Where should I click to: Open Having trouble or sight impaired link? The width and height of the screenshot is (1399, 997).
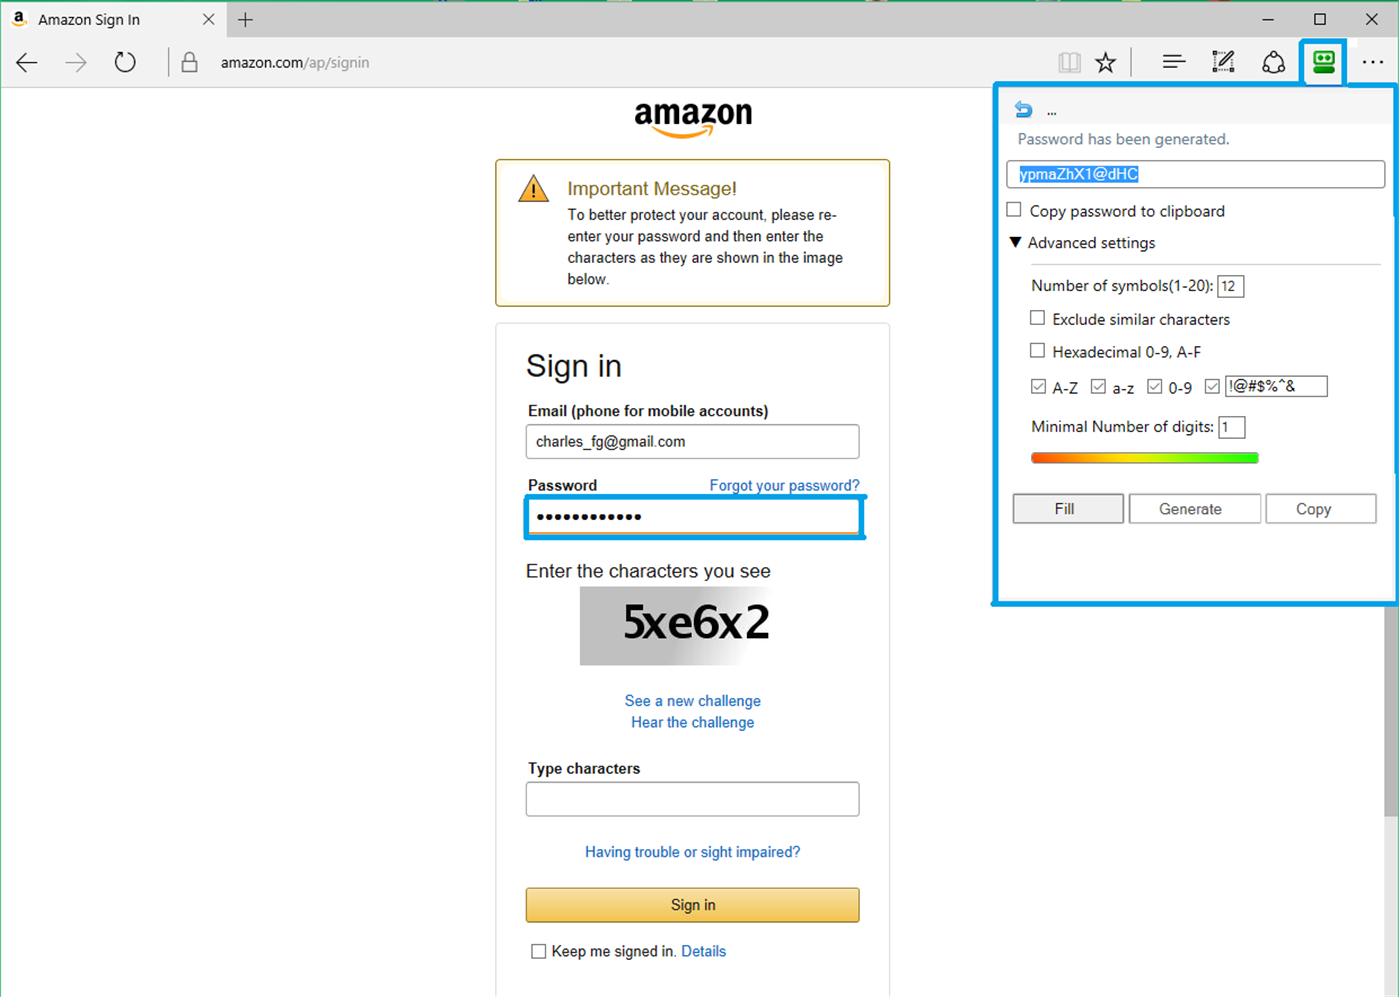(692, 852)
